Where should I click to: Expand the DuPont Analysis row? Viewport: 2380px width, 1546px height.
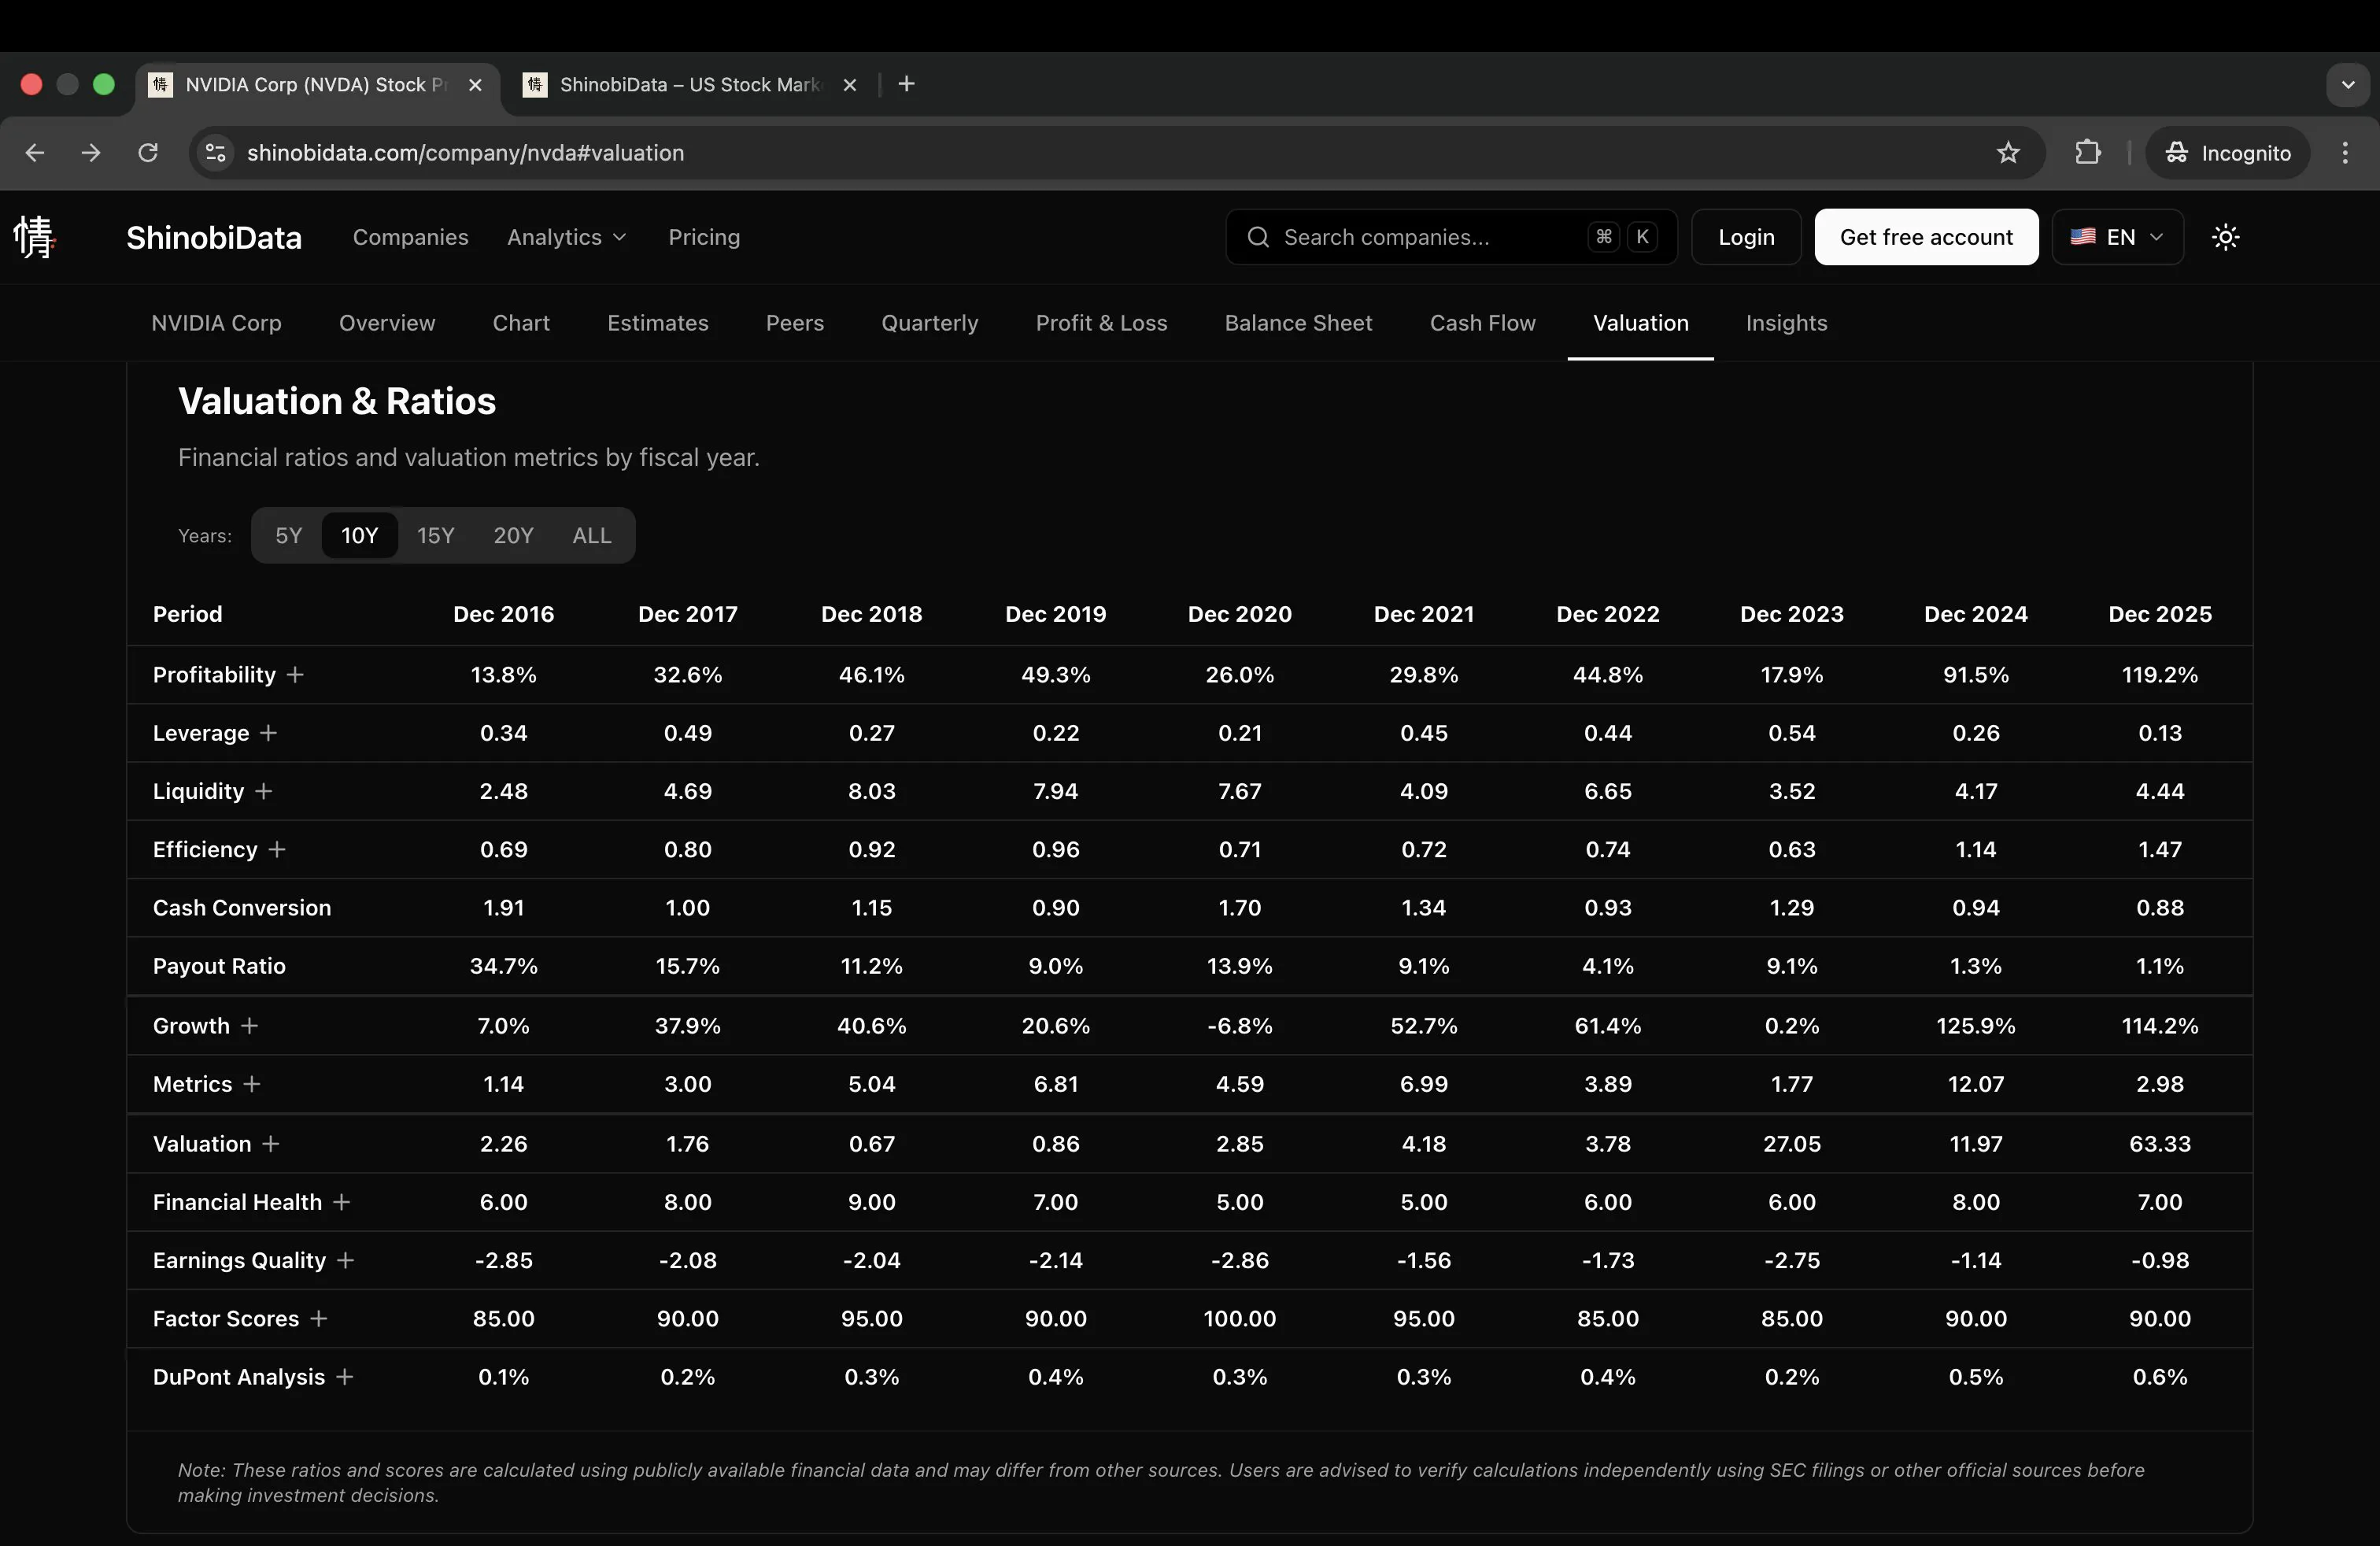(345, 1377)
